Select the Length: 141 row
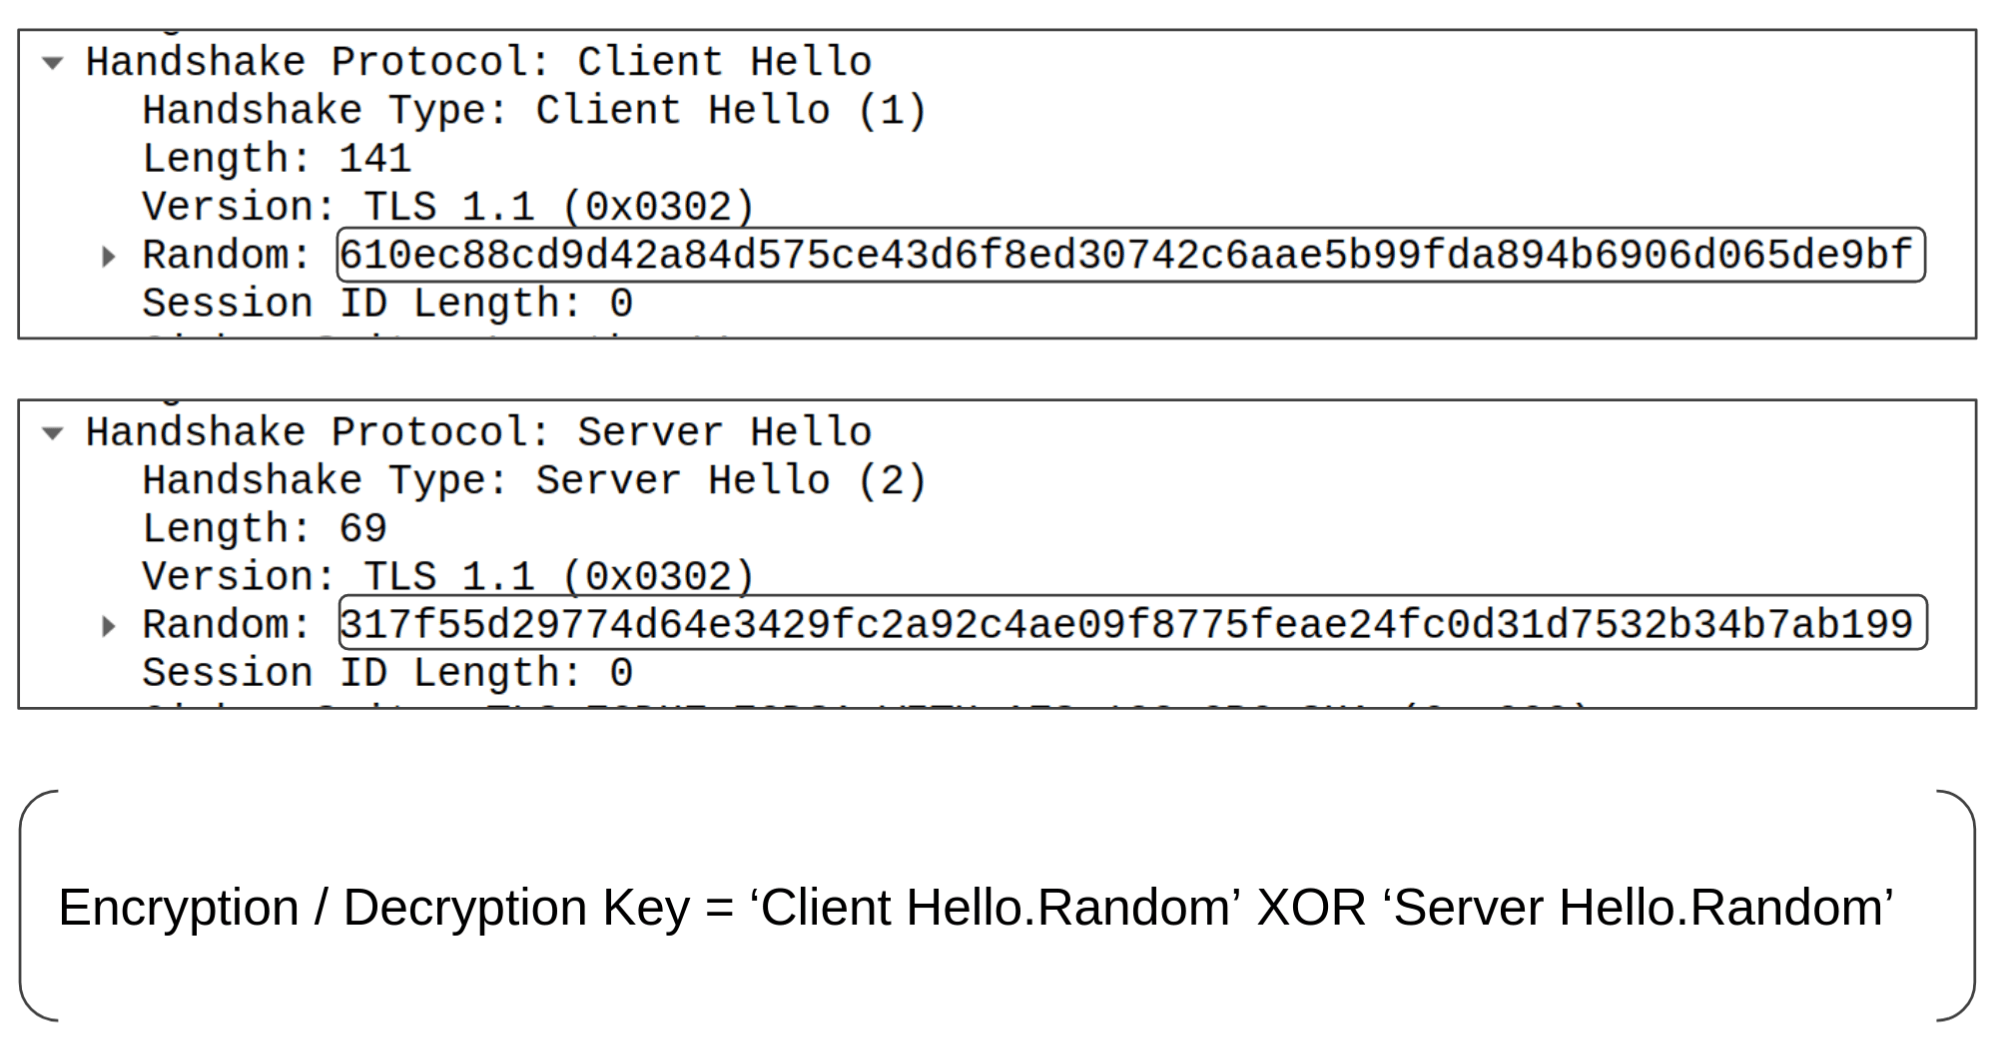Screen dimensions: 1999x1041 [277, 158]
